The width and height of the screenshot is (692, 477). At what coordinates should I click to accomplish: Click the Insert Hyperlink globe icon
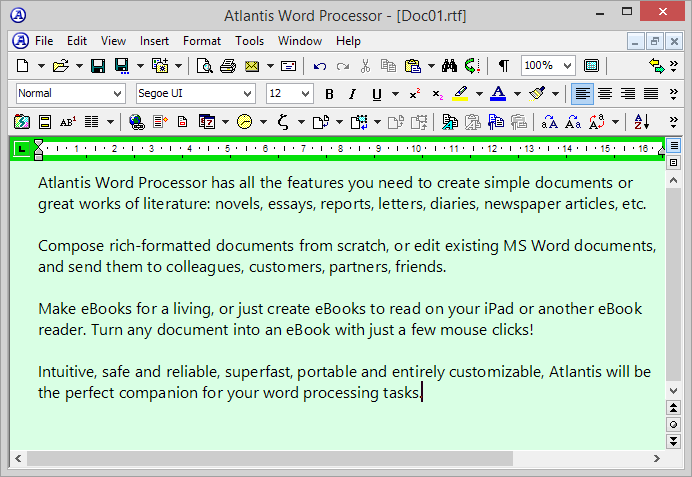tap(137, 122)
